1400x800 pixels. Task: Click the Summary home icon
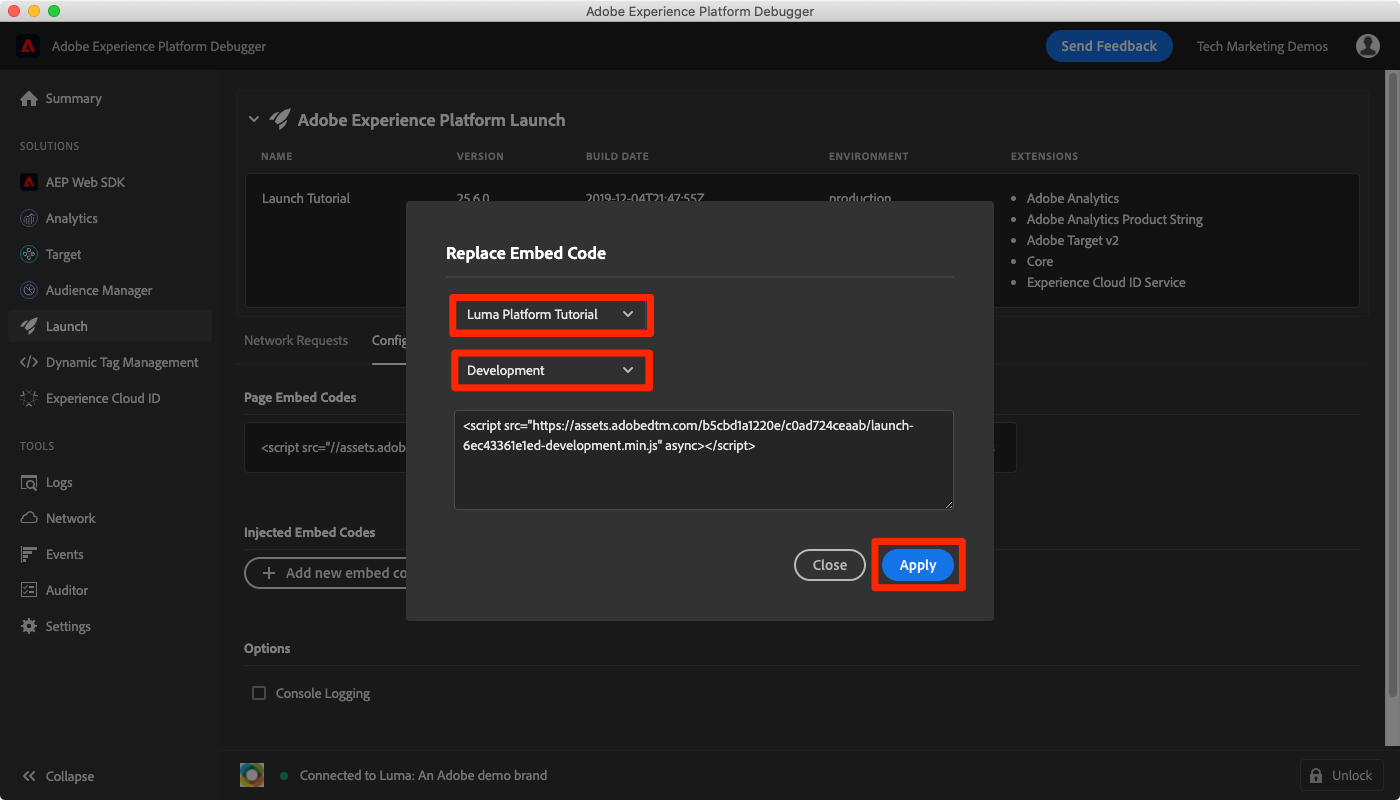(x=29, y=98)
